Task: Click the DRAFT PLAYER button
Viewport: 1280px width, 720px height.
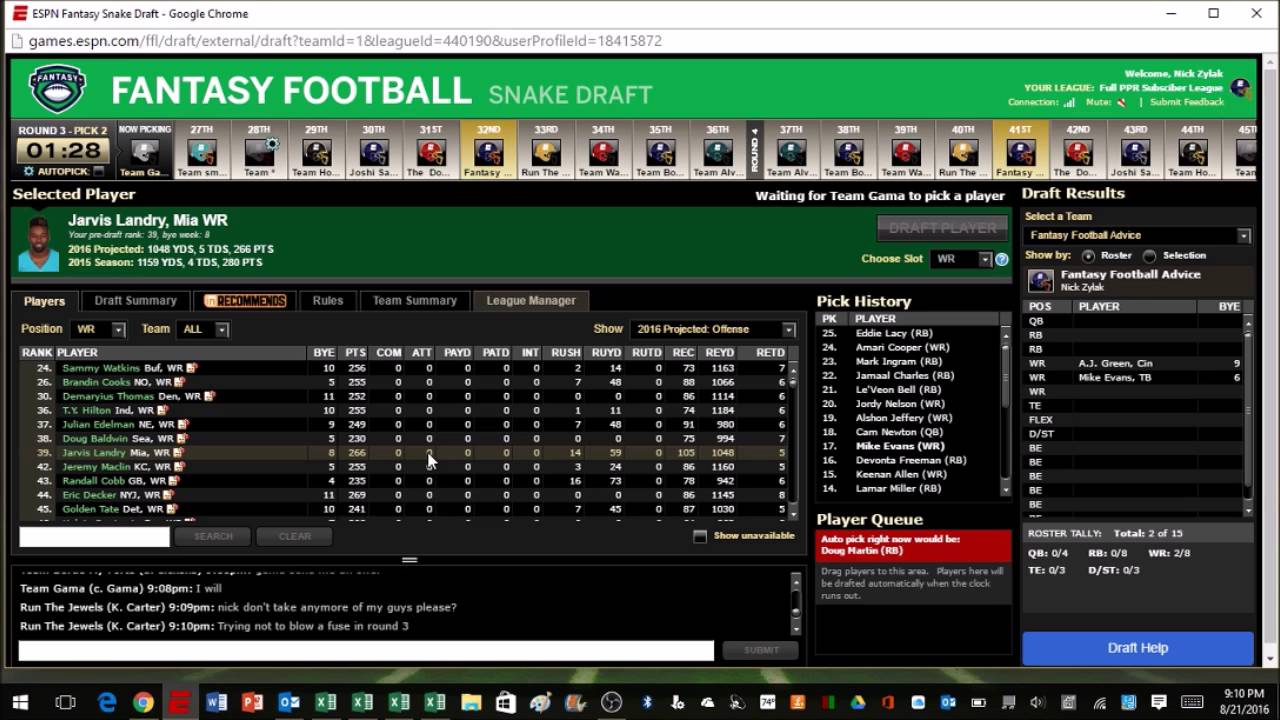Action: [x=943, y=228]
